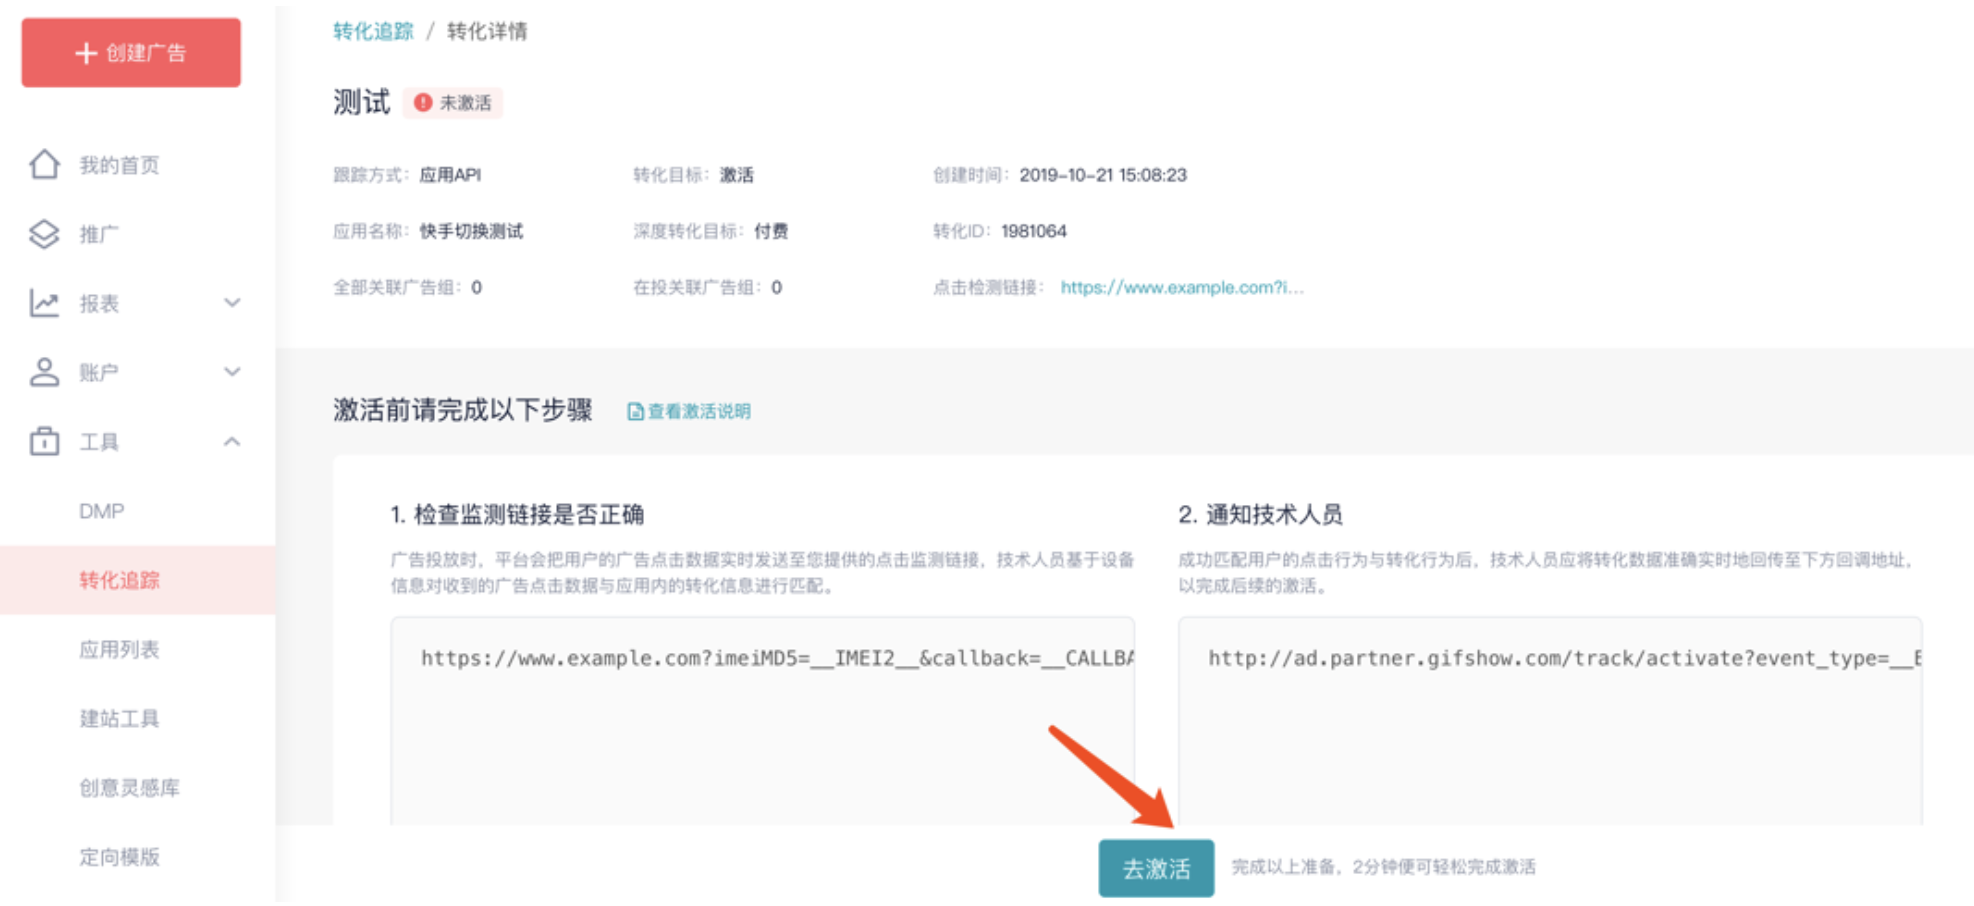The height and width of the screenshot is (906, 1974).
Task: Open the 点击检测链接 example.com URL
Action: pyautogui.click(x=1181, y=288)
